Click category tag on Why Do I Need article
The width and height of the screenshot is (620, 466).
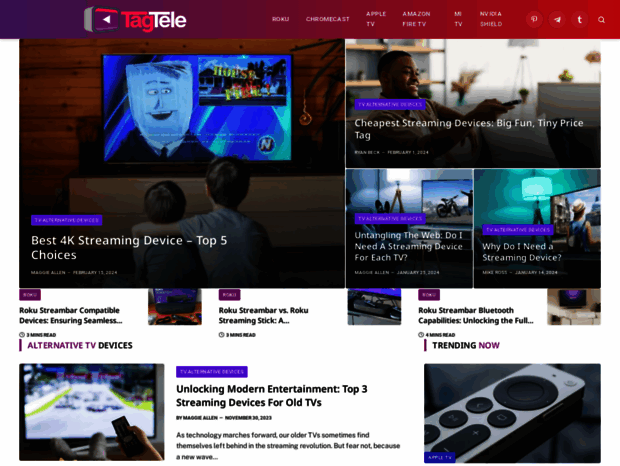point(518,230)
